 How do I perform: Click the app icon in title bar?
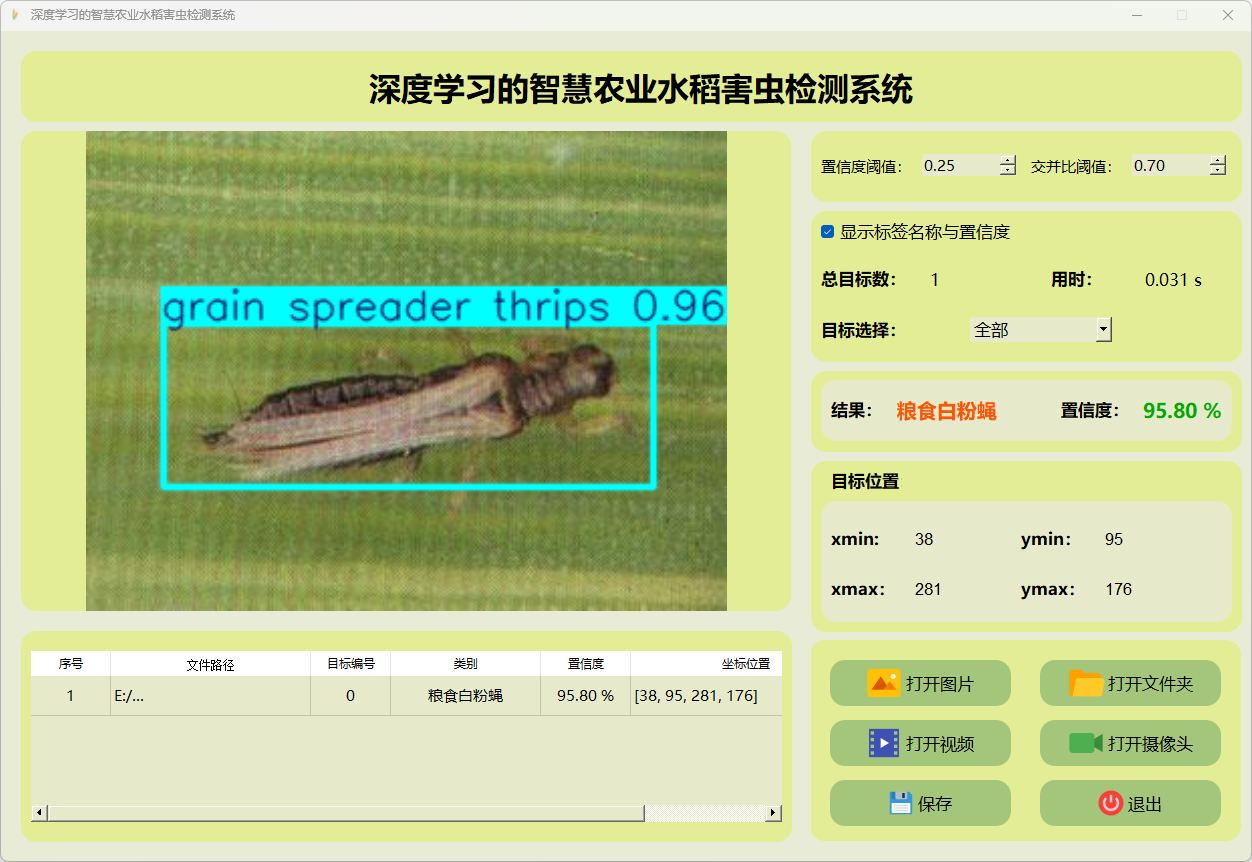coord(15,15)
